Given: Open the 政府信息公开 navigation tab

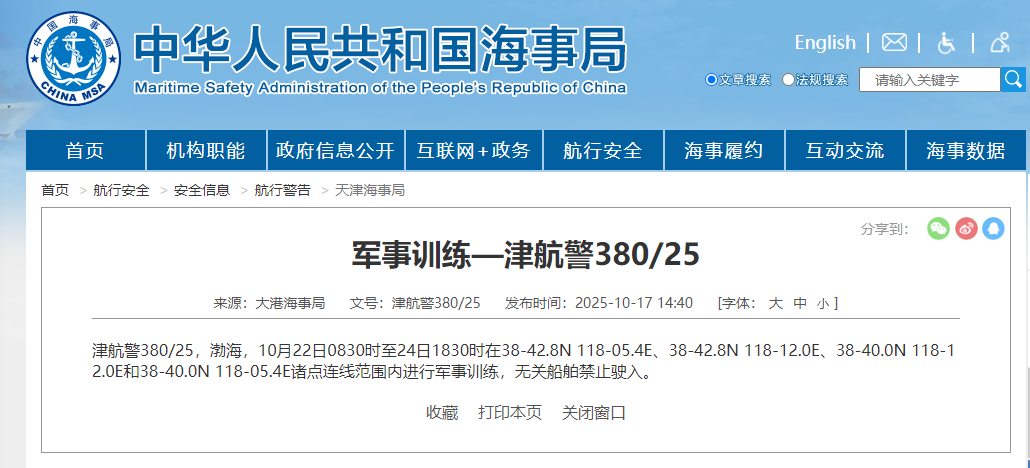Looking at the screenshot, I should point(335,151).
